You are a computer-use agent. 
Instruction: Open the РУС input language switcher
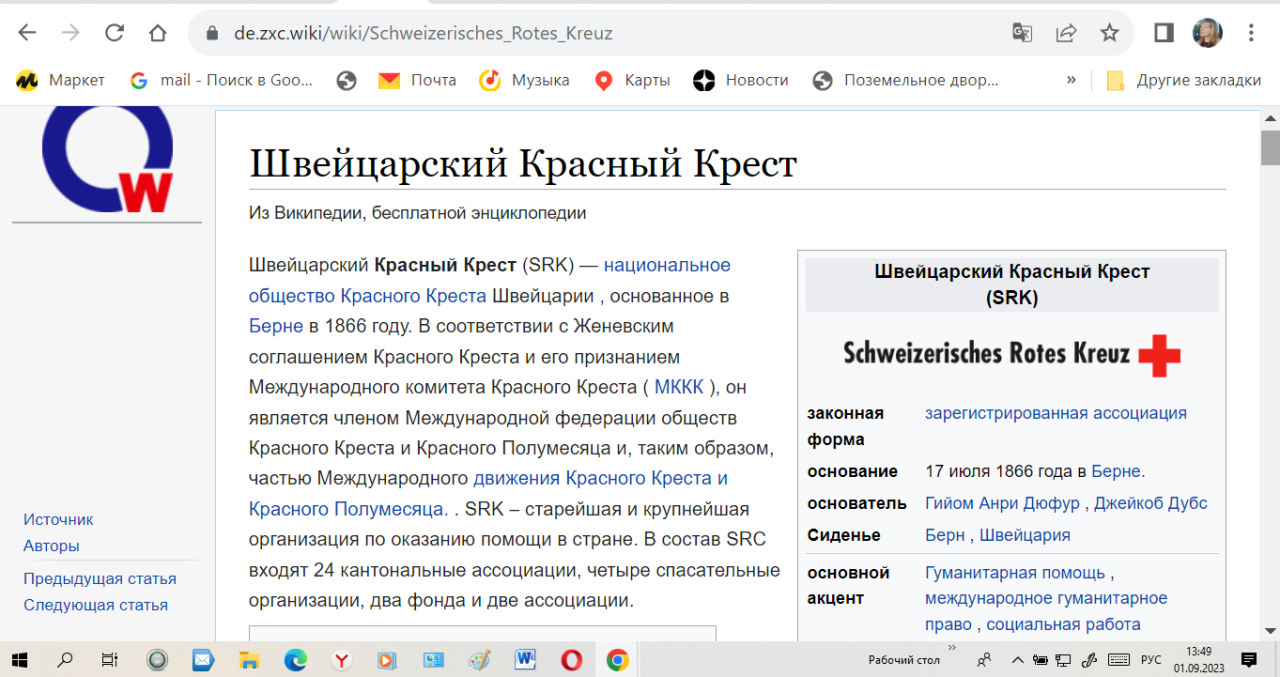pyautogui.click(x=1151, y=660)
